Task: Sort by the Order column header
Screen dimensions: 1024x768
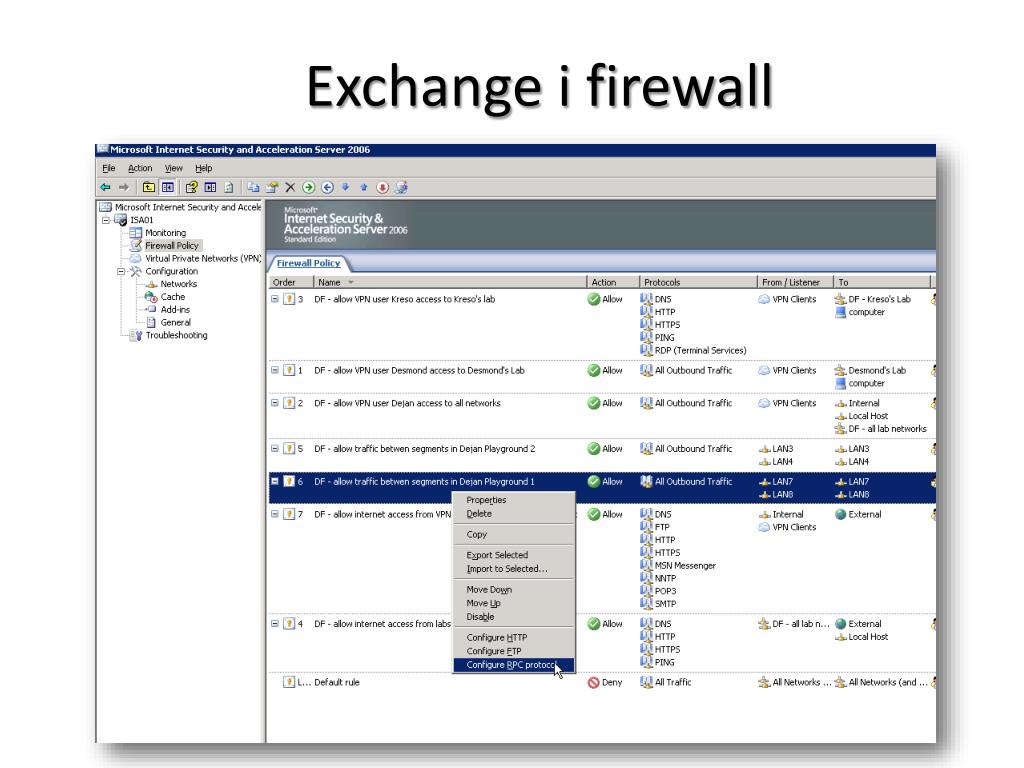Action: click(291, 282)
